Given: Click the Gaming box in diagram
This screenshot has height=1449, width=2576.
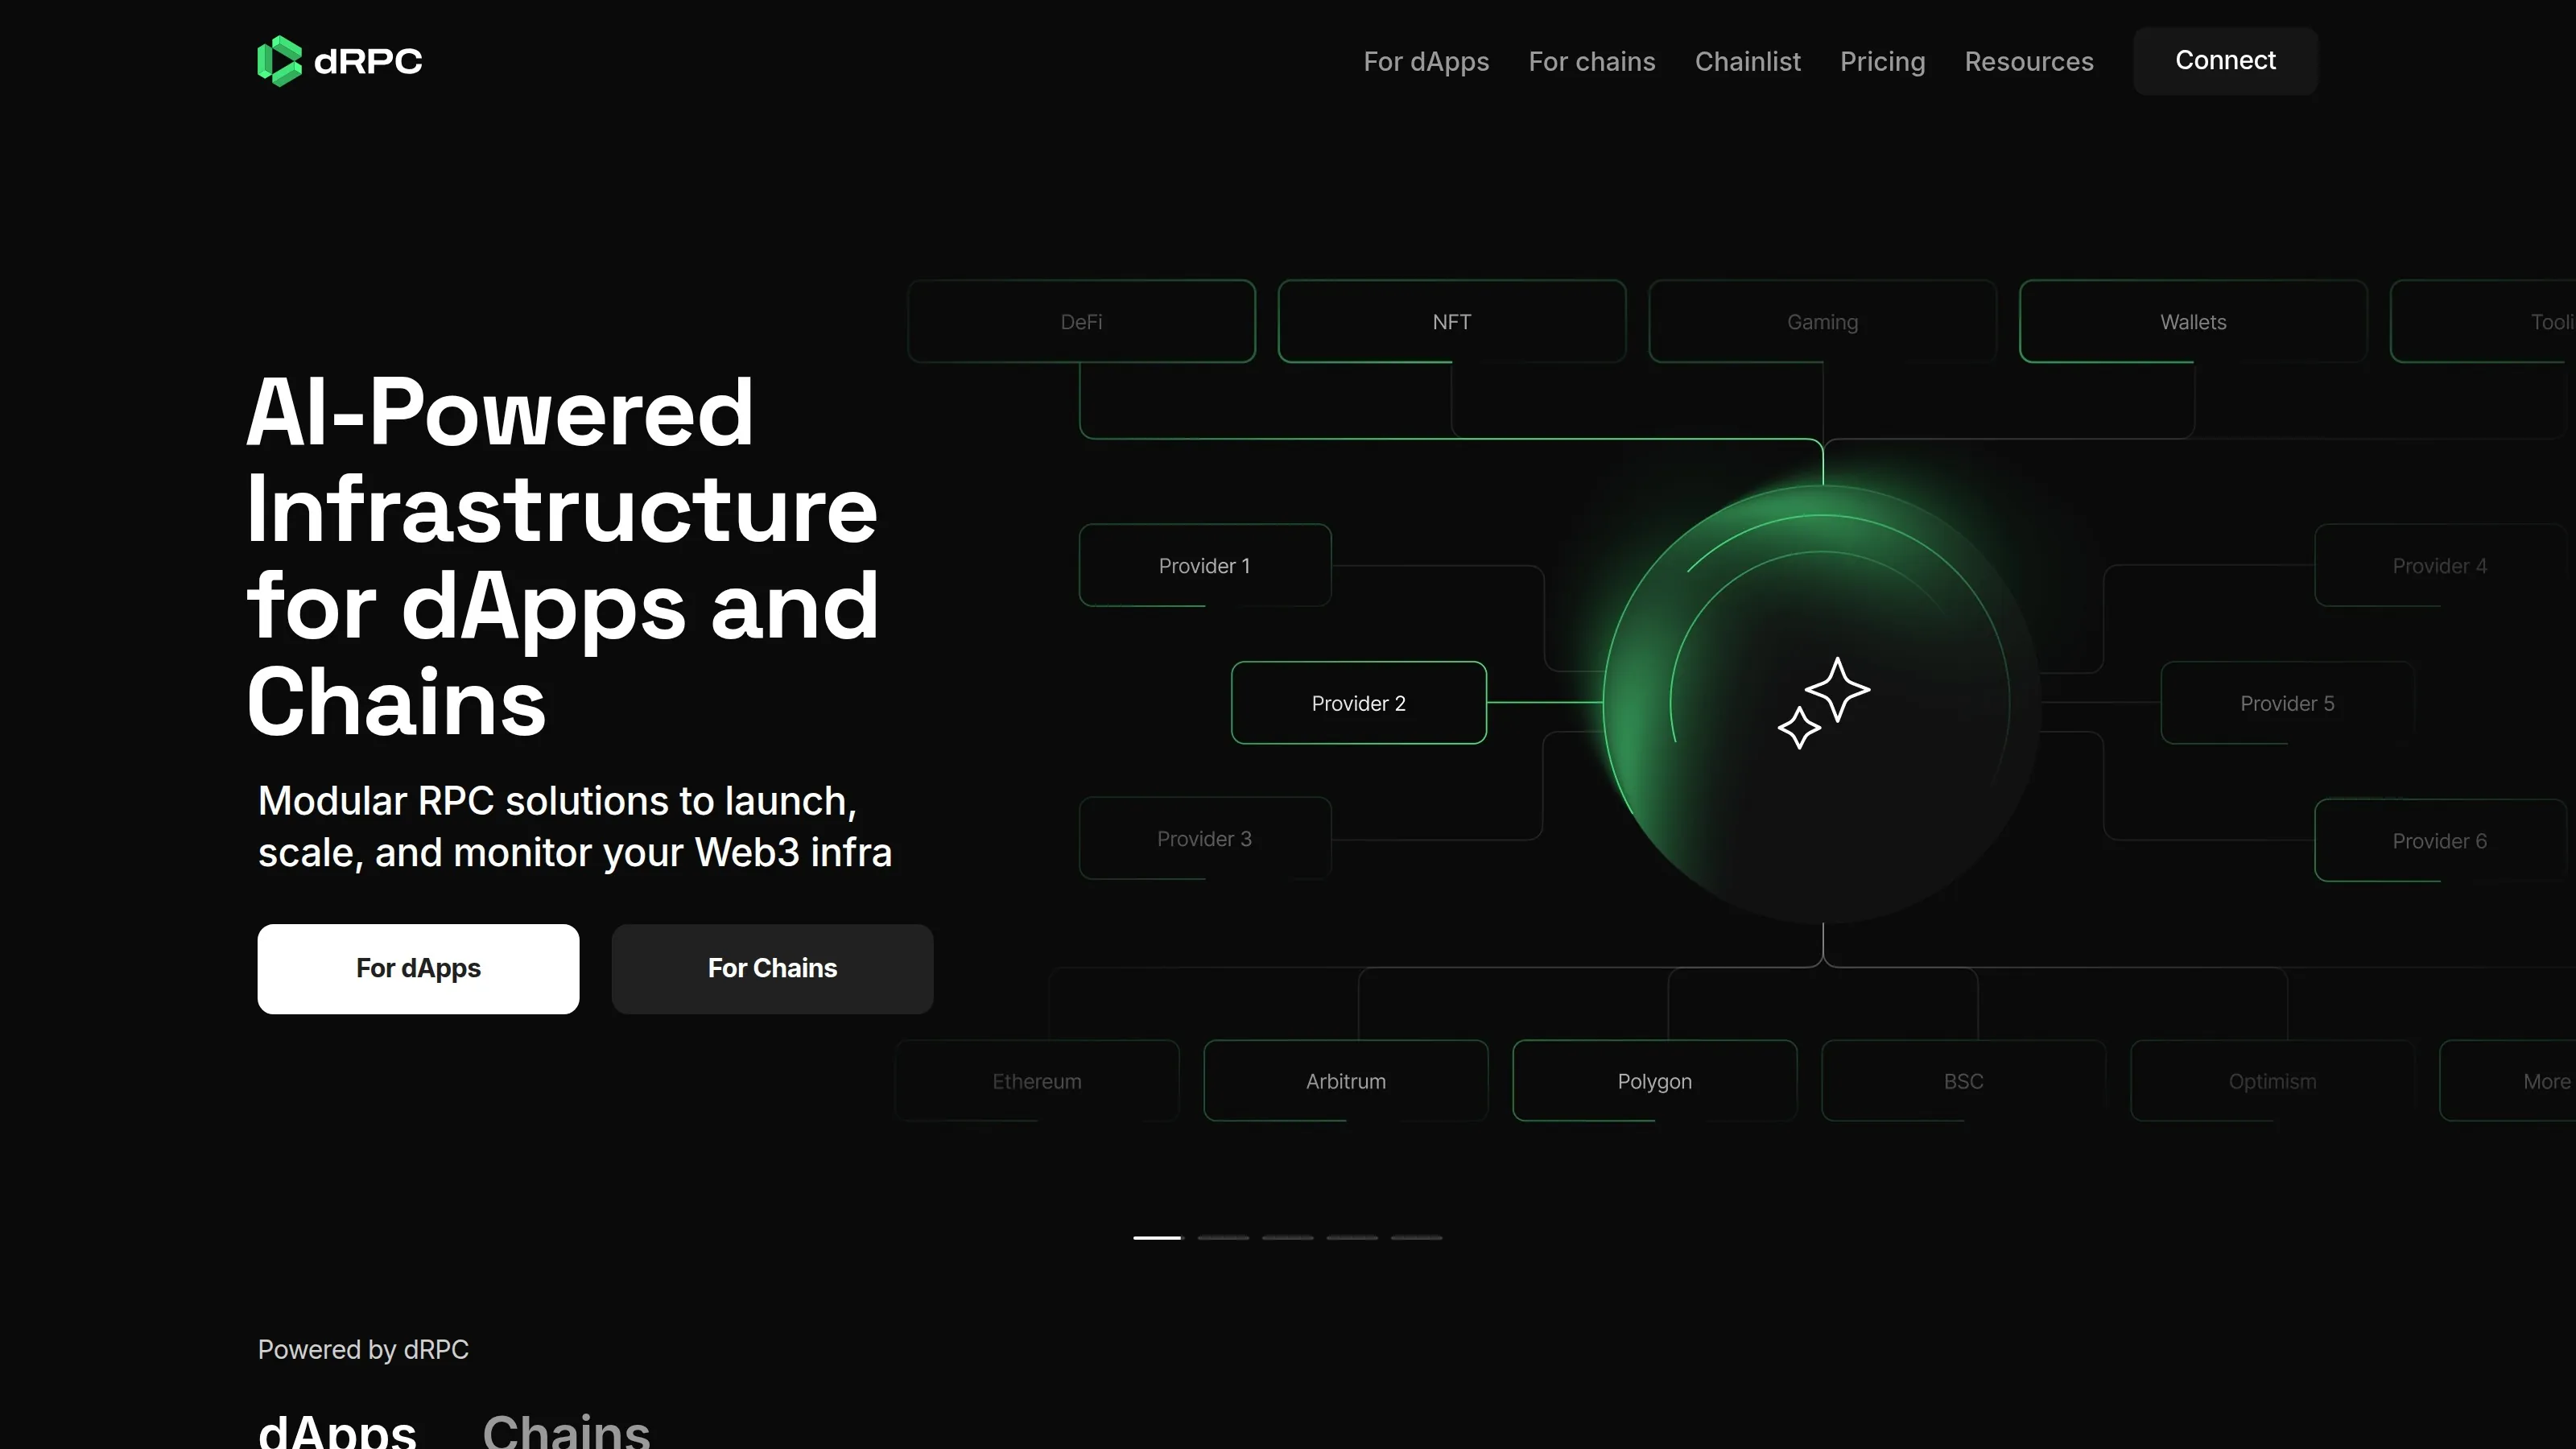Looking at the screenshot, I should (x=1822, y=321).
